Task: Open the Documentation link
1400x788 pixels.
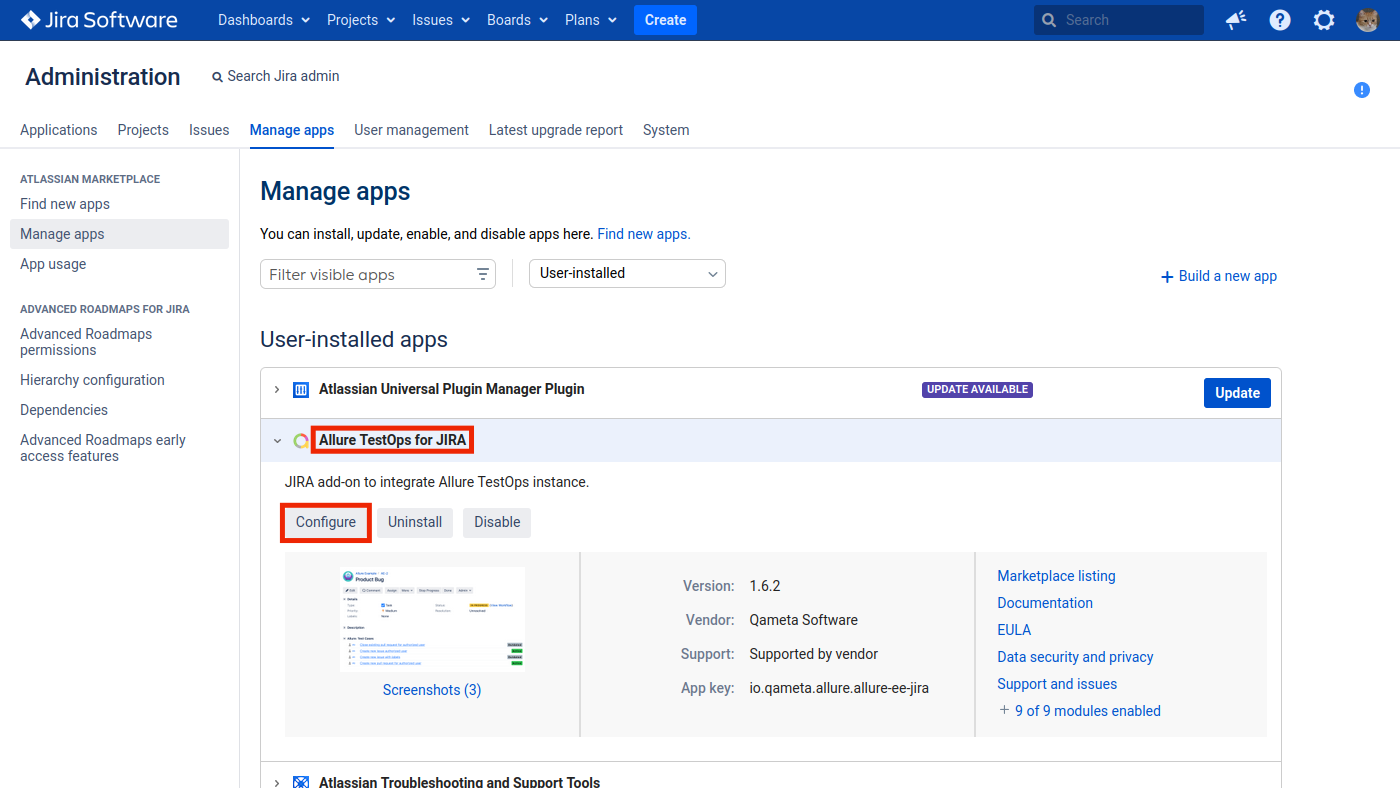Action: pyautogui.click(x=1045, y=603)
